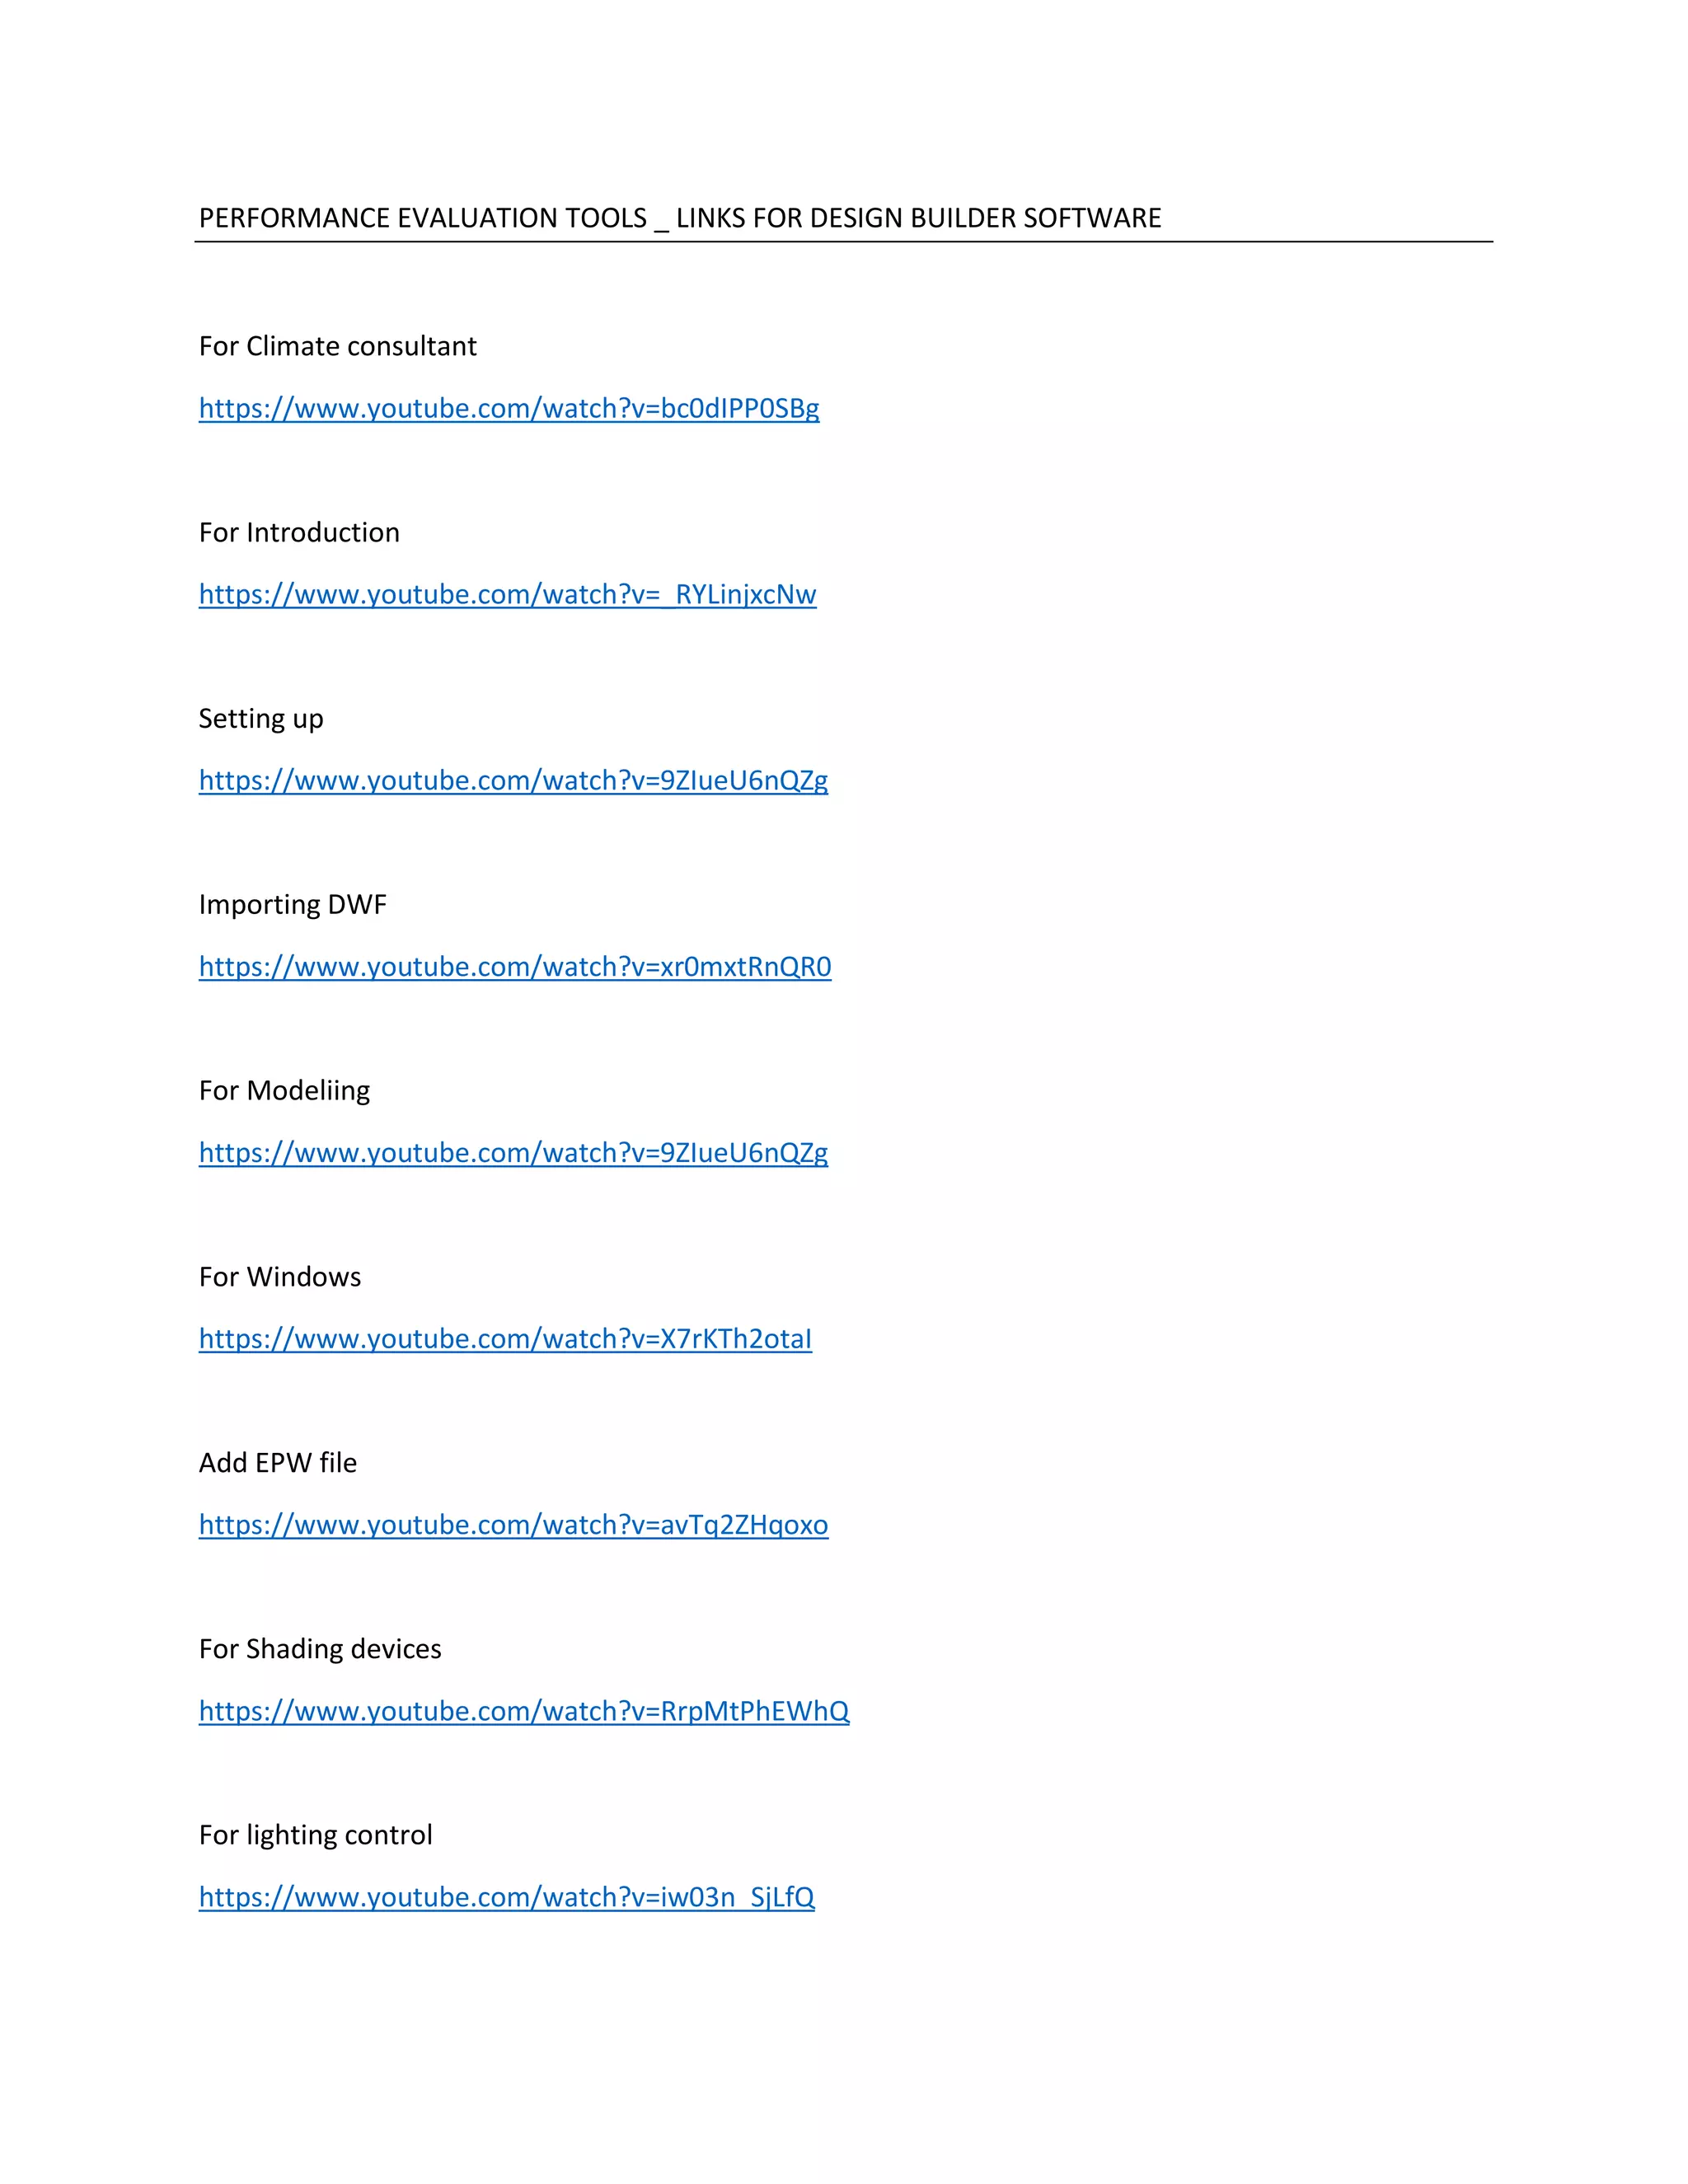Click the 'For Modeliing' heading text
Viewport: 1688px width, 2184px height.
coord(284,1091)
